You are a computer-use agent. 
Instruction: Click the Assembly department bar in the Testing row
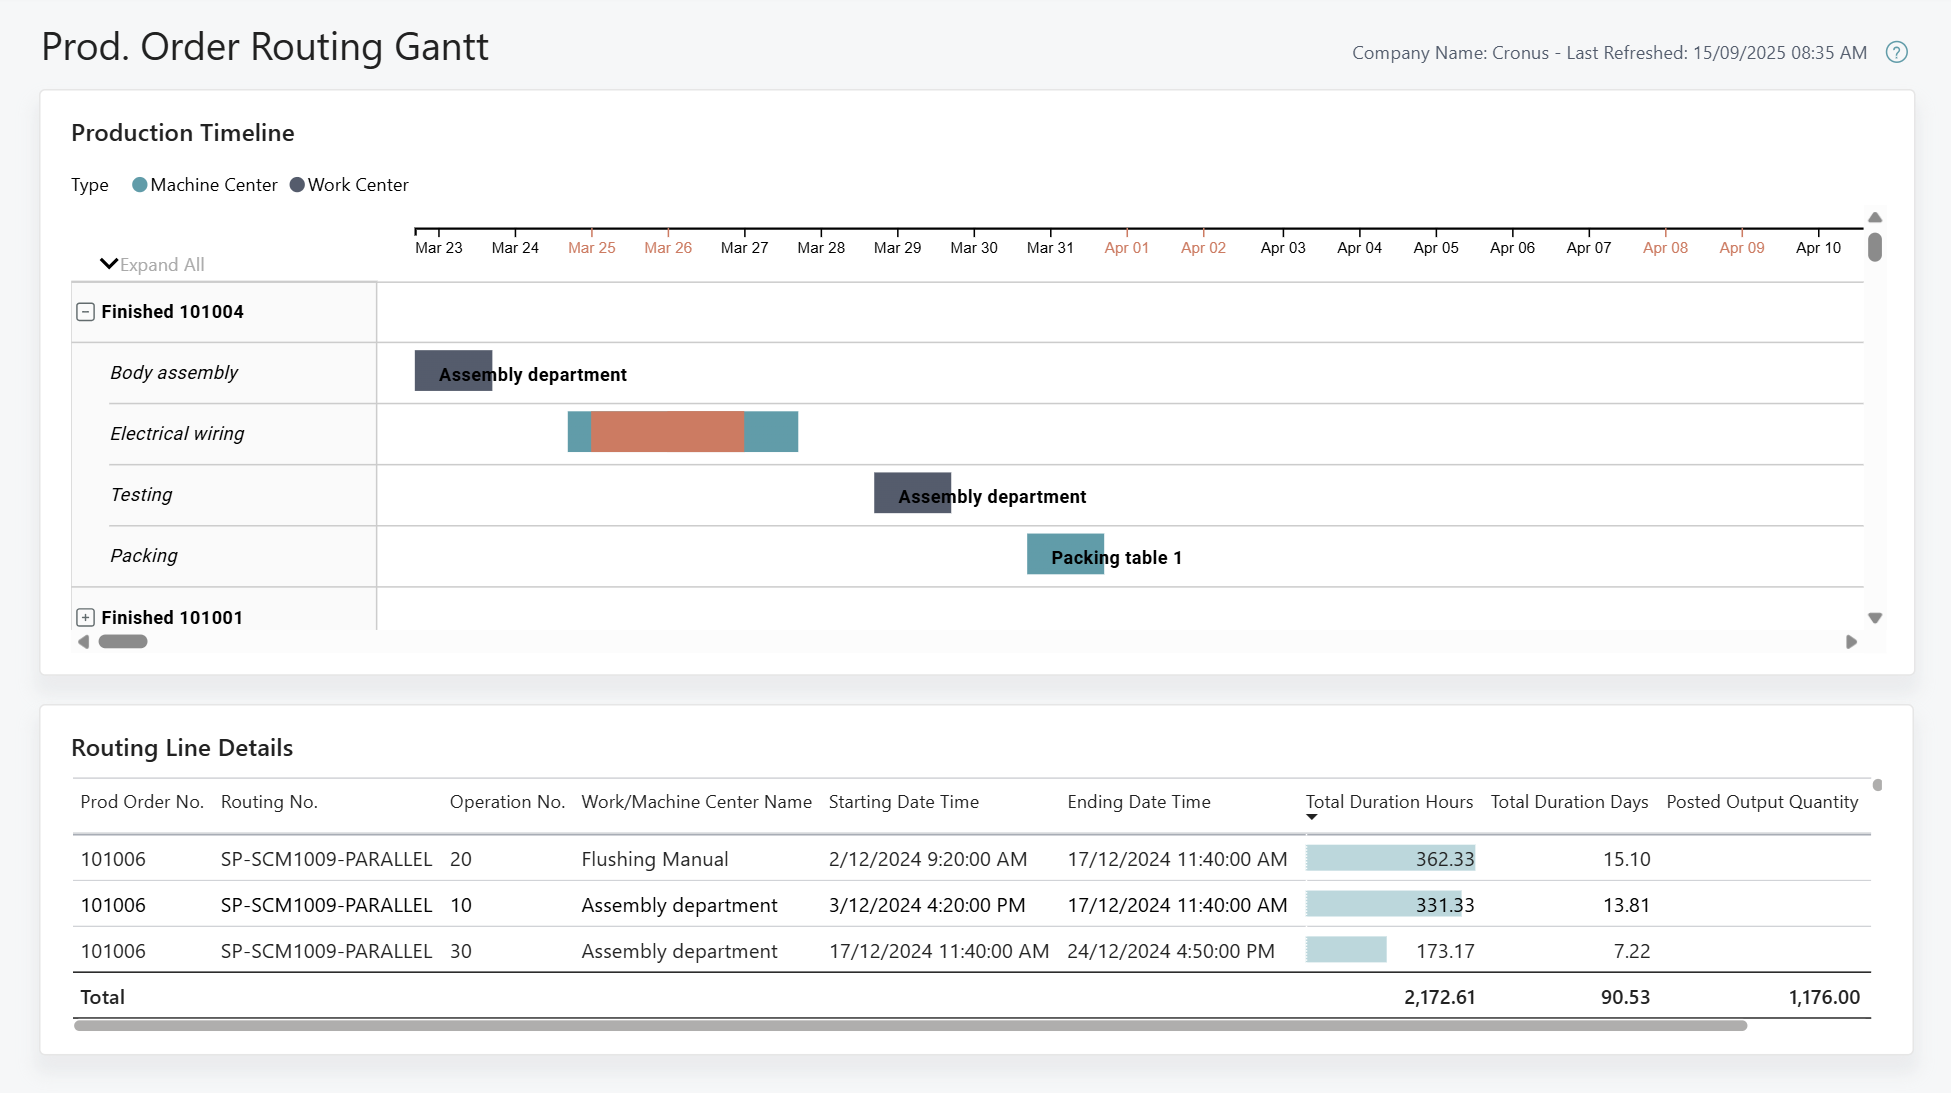click(912, 492)
